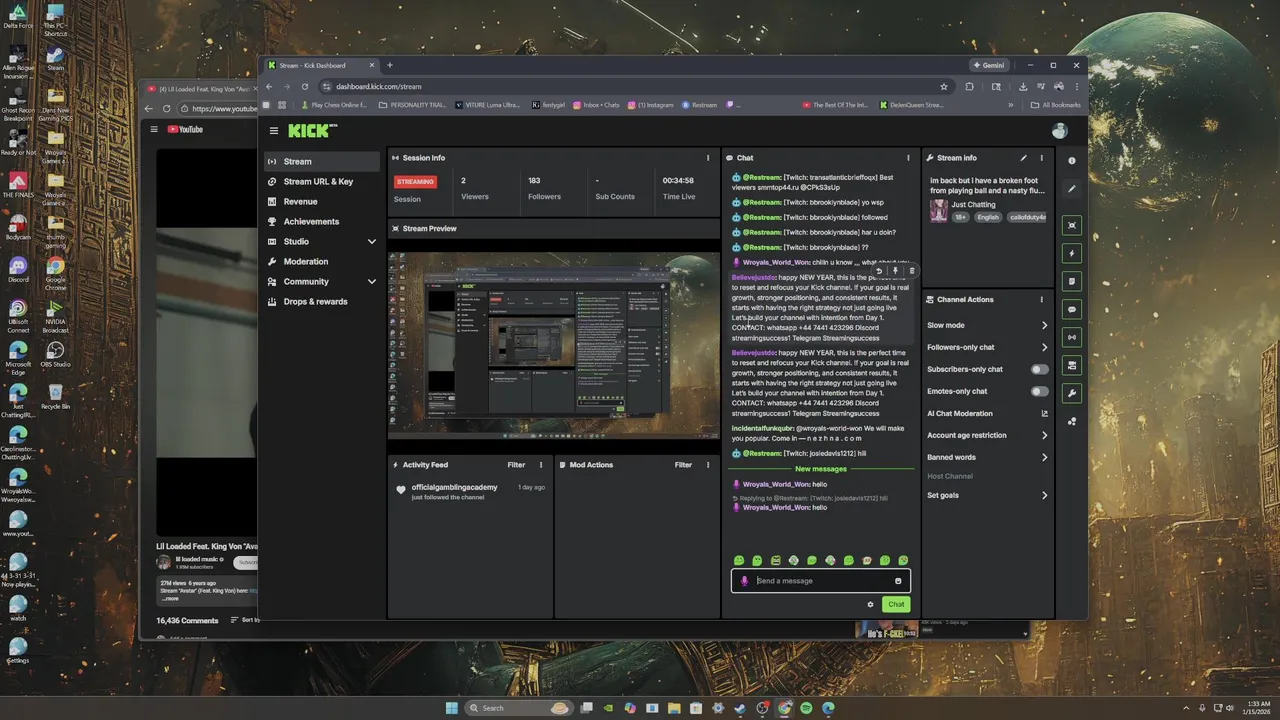Click the wrench icon in the right rail

tap(1072, 393)
